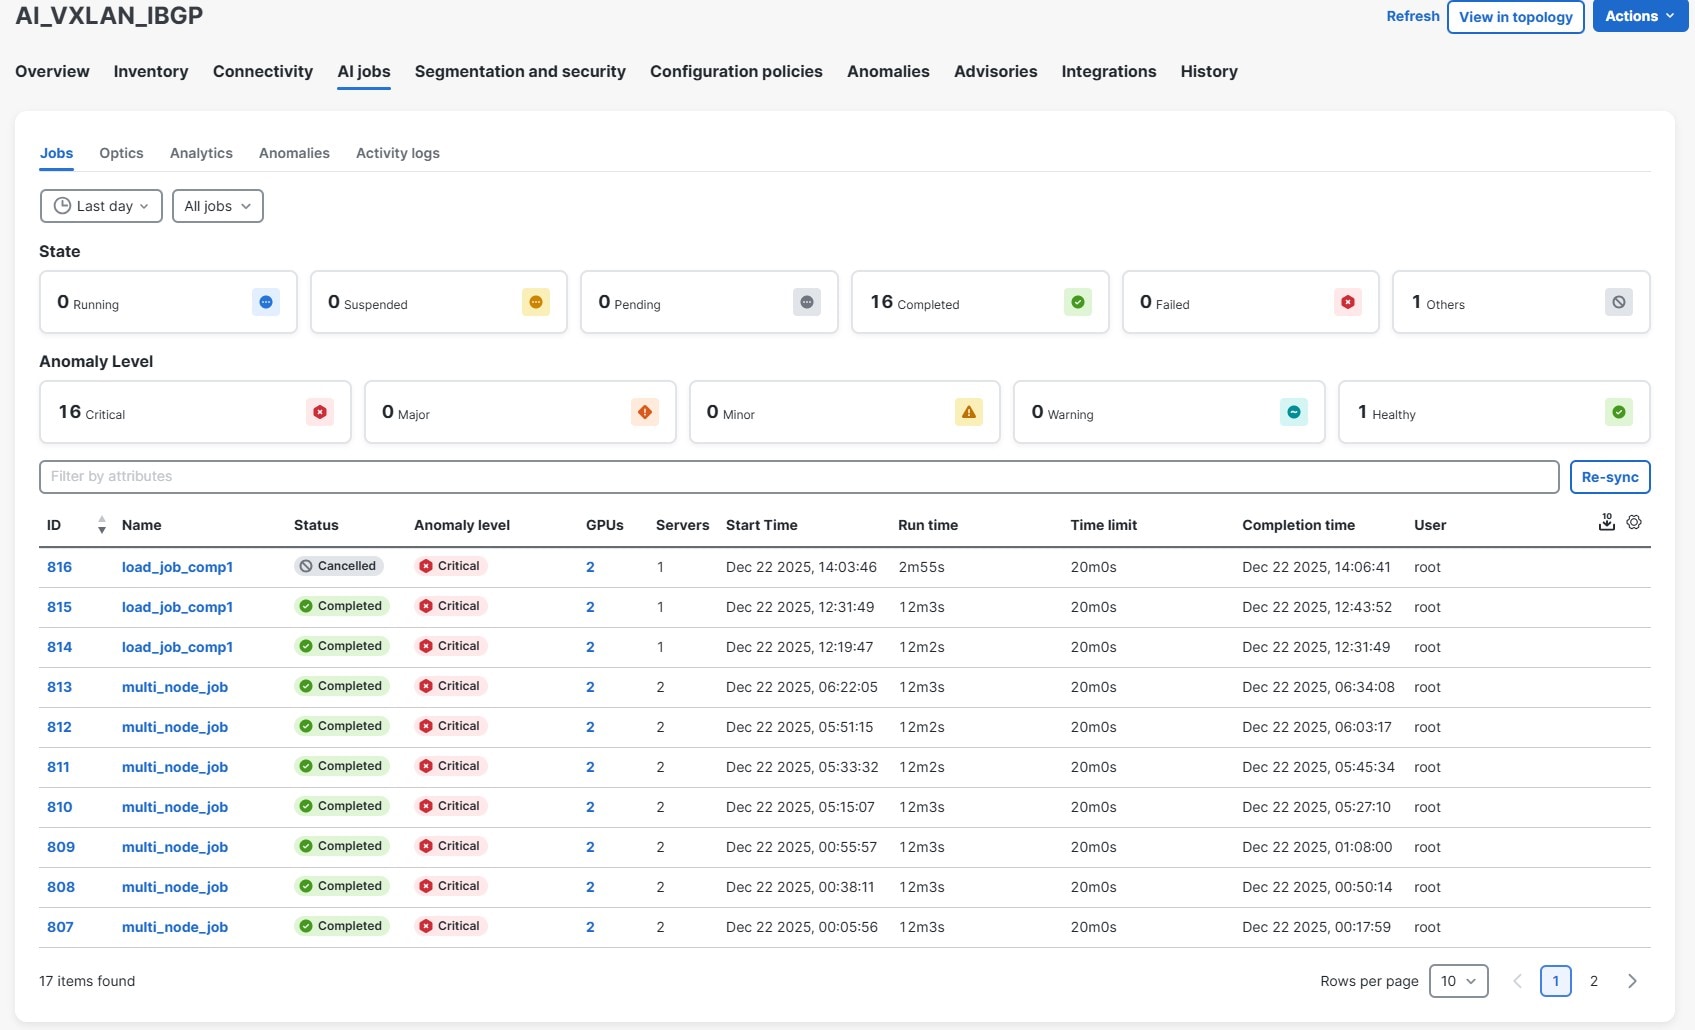Open job ID 816 link

coord(59,567)
